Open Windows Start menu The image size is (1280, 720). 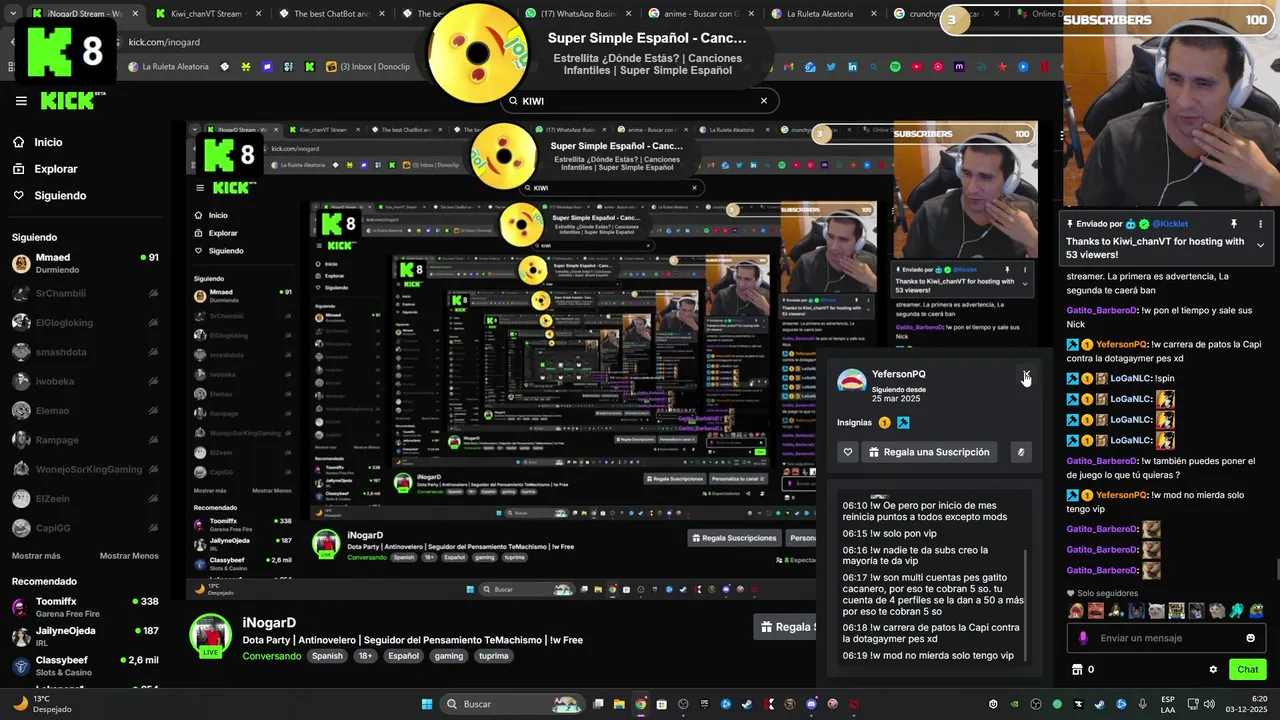pos(427,704)
